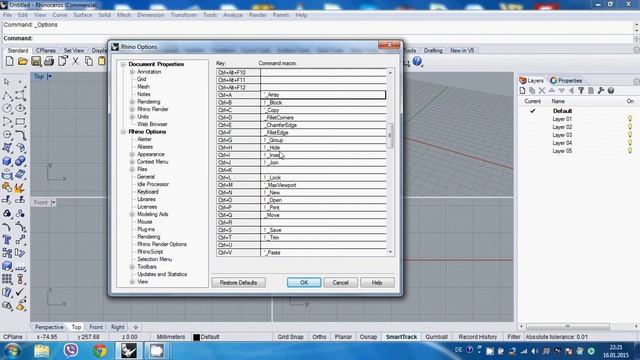Viewport: 640px width, 360px height.
Task: Switch to the Properties panel tab
Action: (566, 80)
